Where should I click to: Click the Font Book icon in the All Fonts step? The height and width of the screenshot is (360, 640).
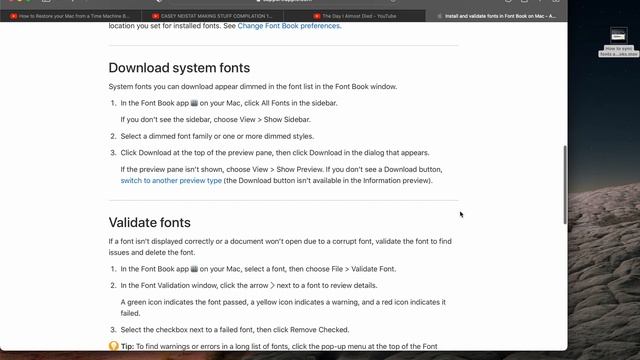tap(194, 103)
